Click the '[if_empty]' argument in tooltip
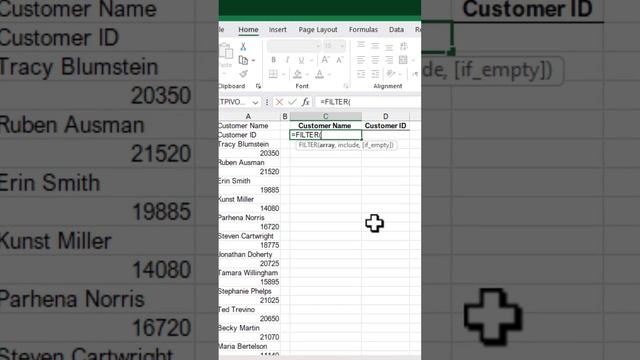 378,145
